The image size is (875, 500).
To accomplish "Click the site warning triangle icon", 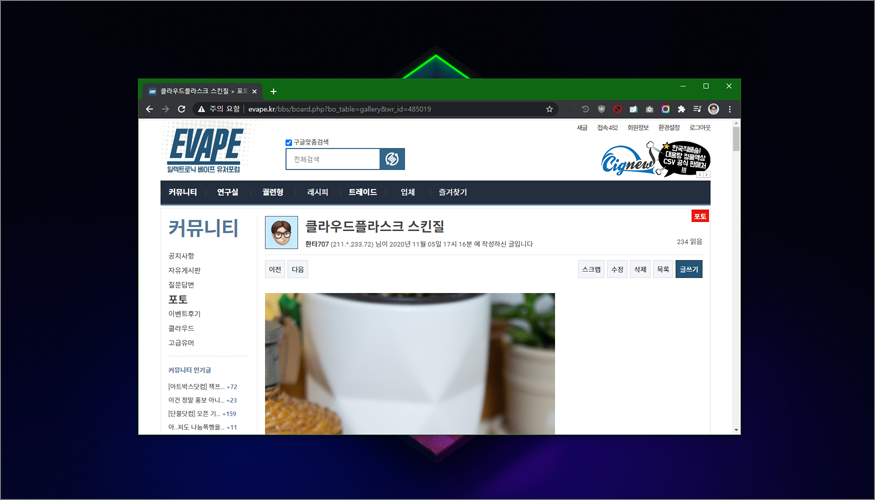I will pos(201,109).
